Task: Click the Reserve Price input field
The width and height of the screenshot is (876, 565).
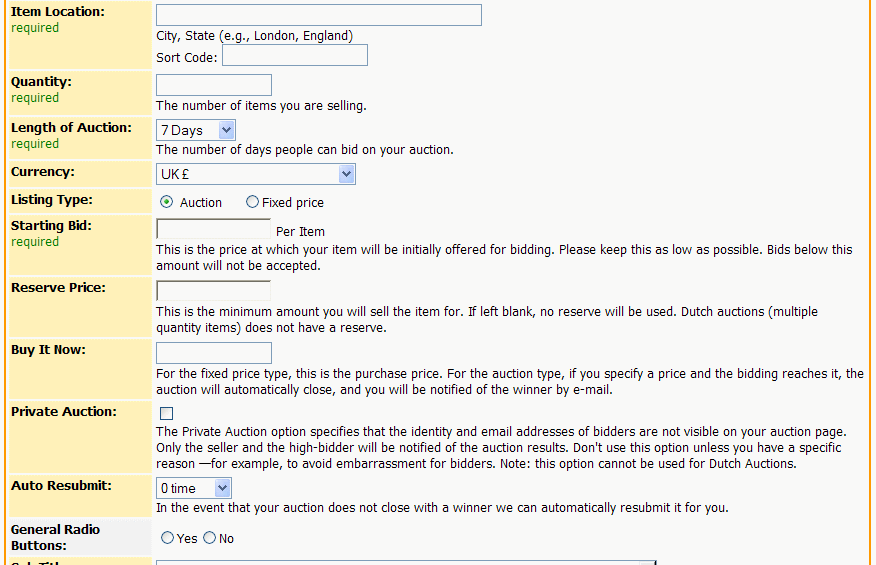Action: click(213, 291)
